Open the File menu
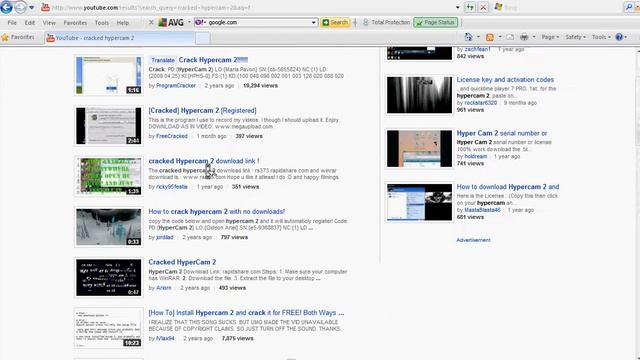The image size is (640, 360). point(12,23)
